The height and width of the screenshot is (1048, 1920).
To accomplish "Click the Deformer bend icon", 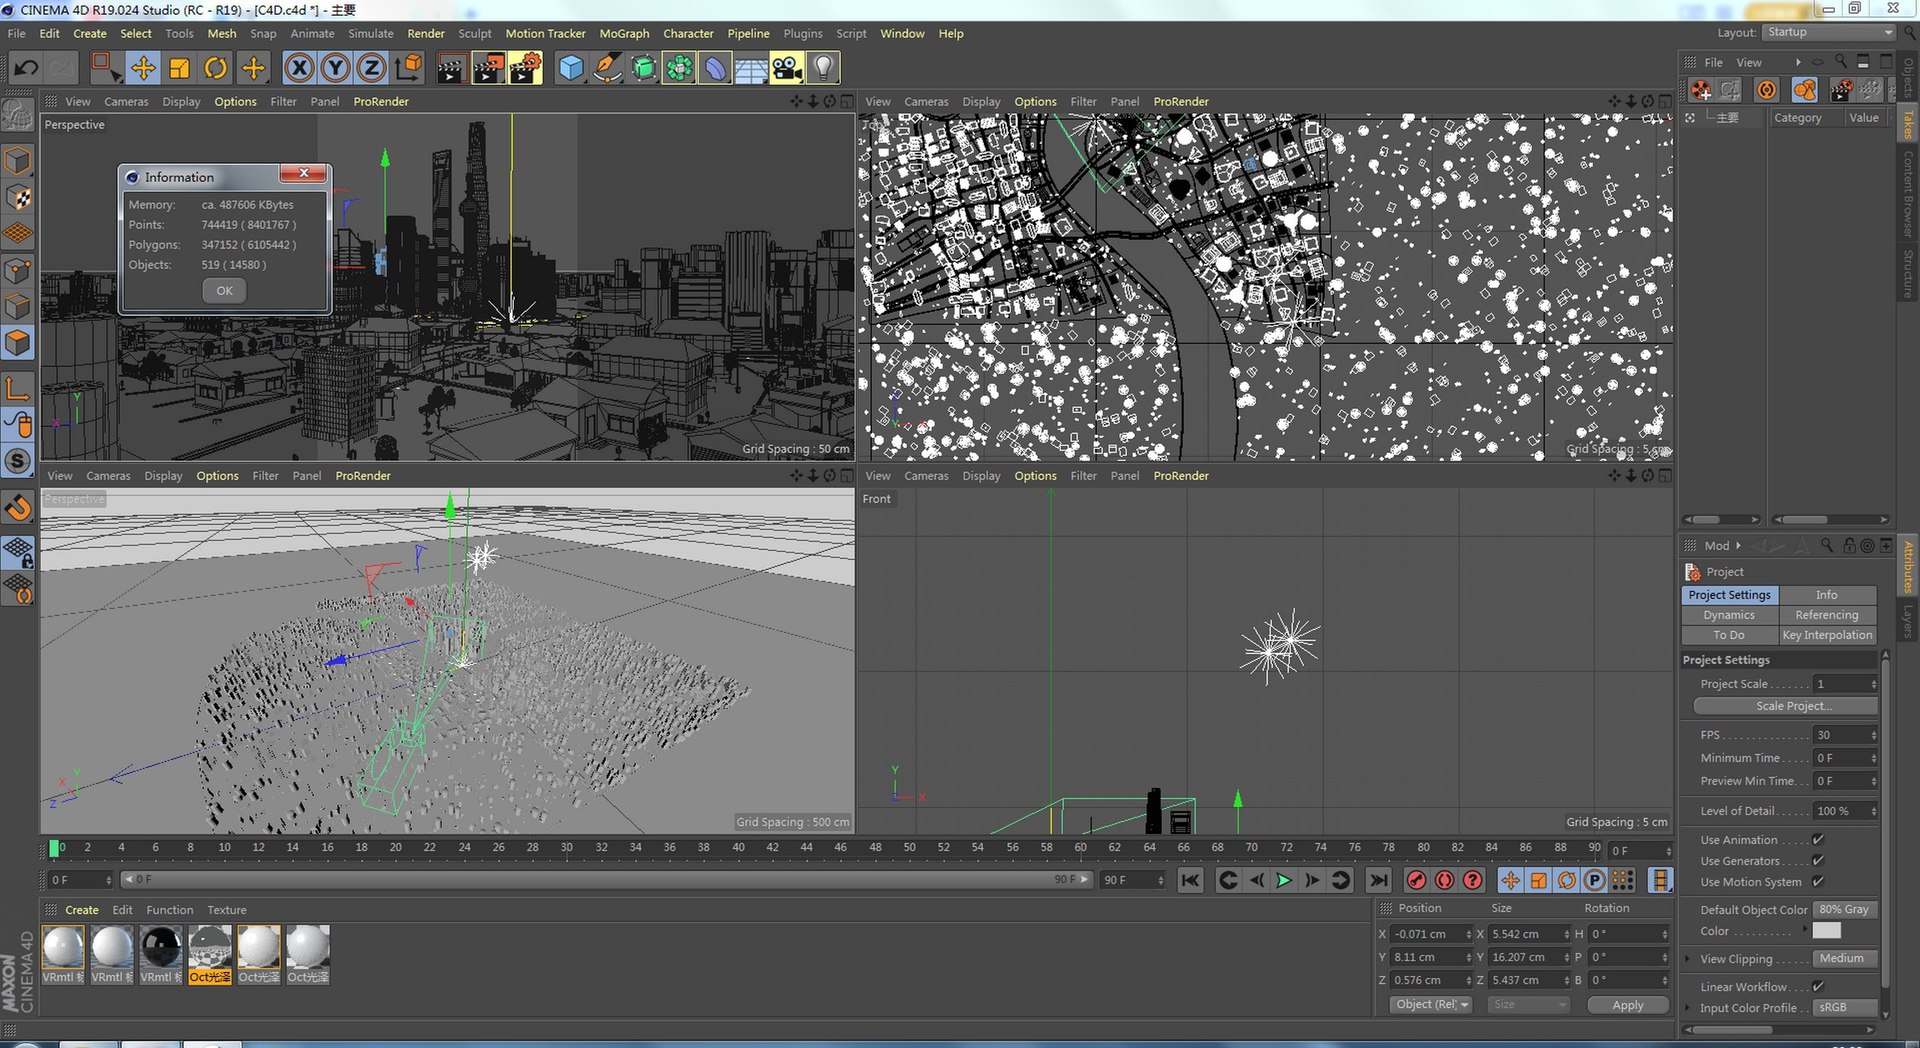I will [715, 68].
